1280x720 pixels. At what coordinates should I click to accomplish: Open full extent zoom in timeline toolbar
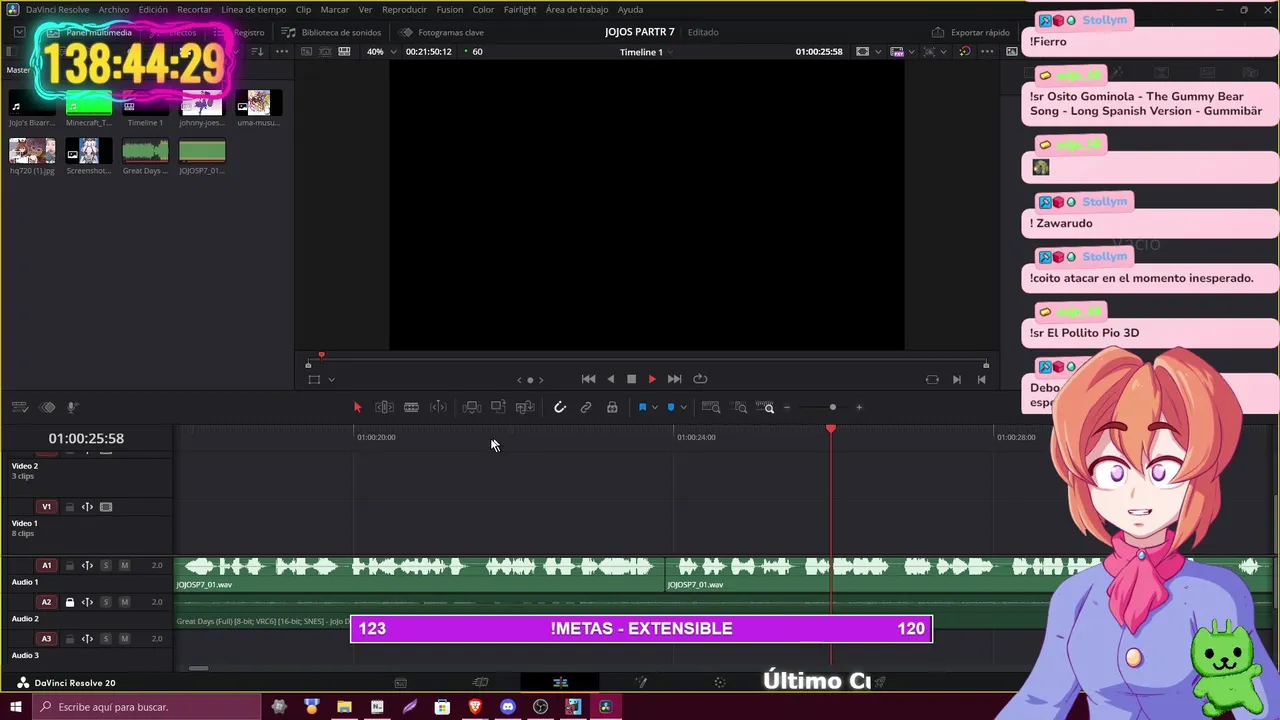pyautogui.click(x=711, y=407)
